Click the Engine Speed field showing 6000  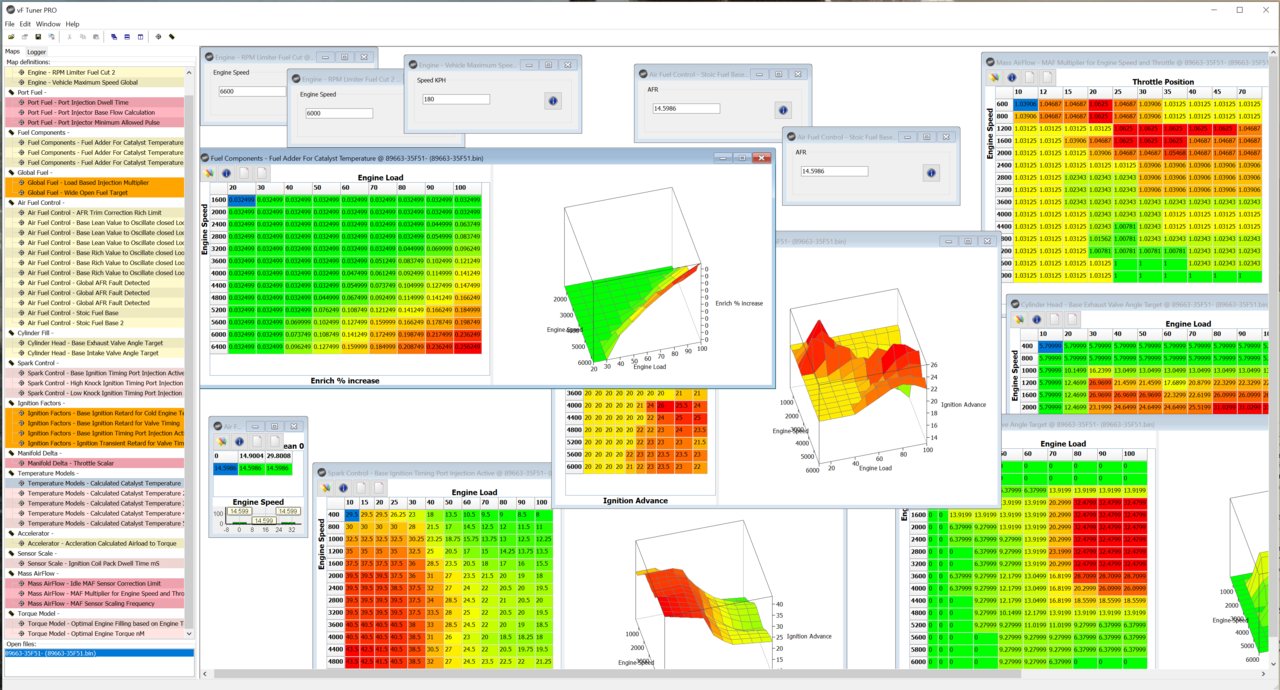pyautogui.click(x=339, y=113)
